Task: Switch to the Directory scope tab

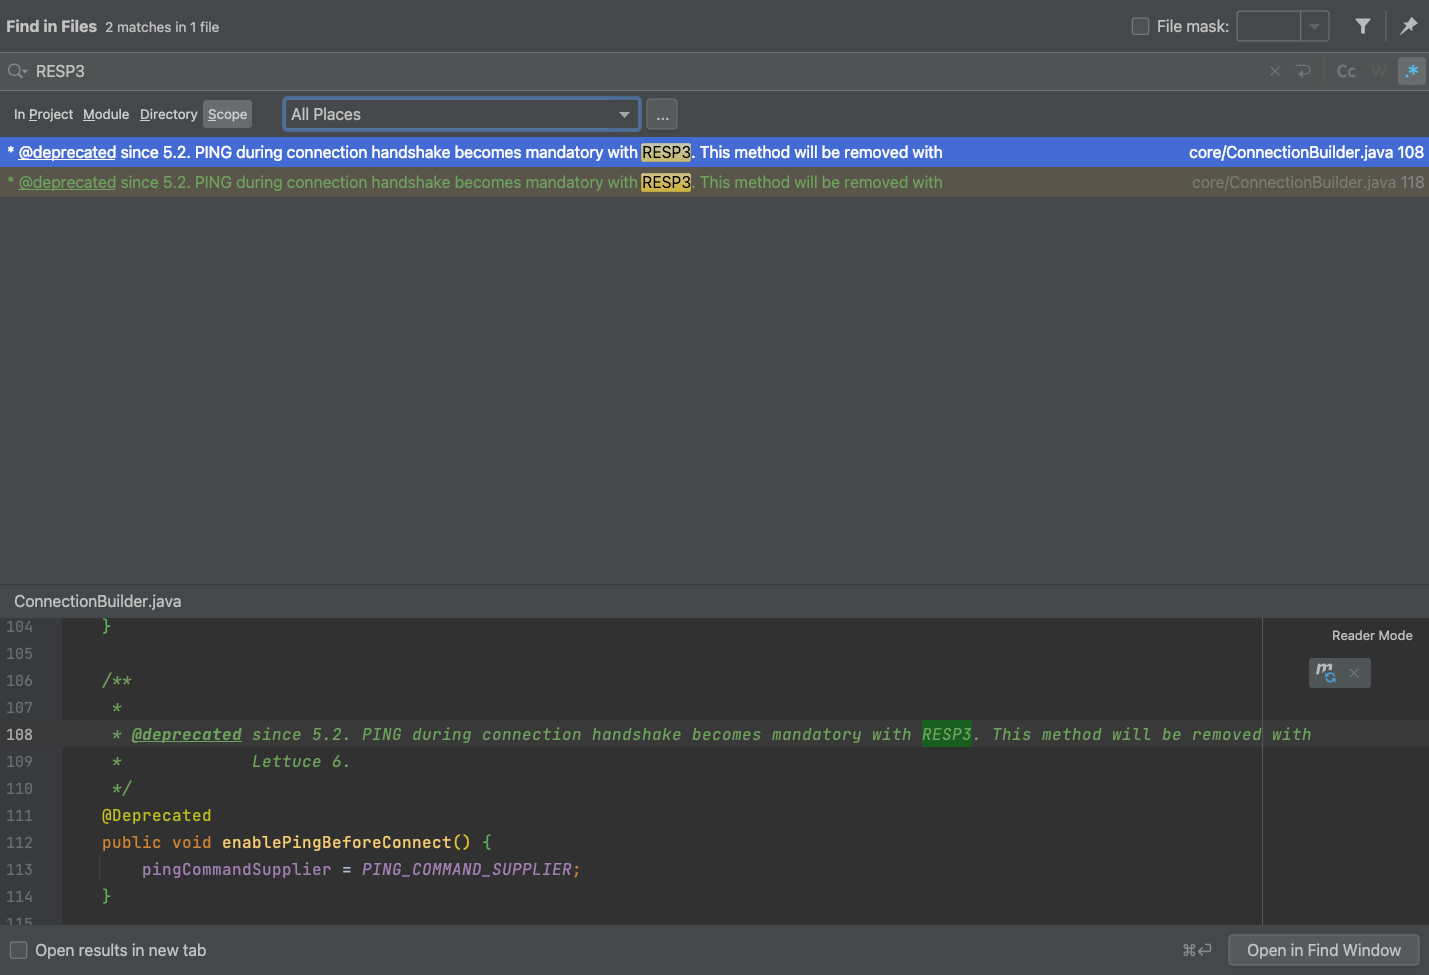Action: [168, 114]
